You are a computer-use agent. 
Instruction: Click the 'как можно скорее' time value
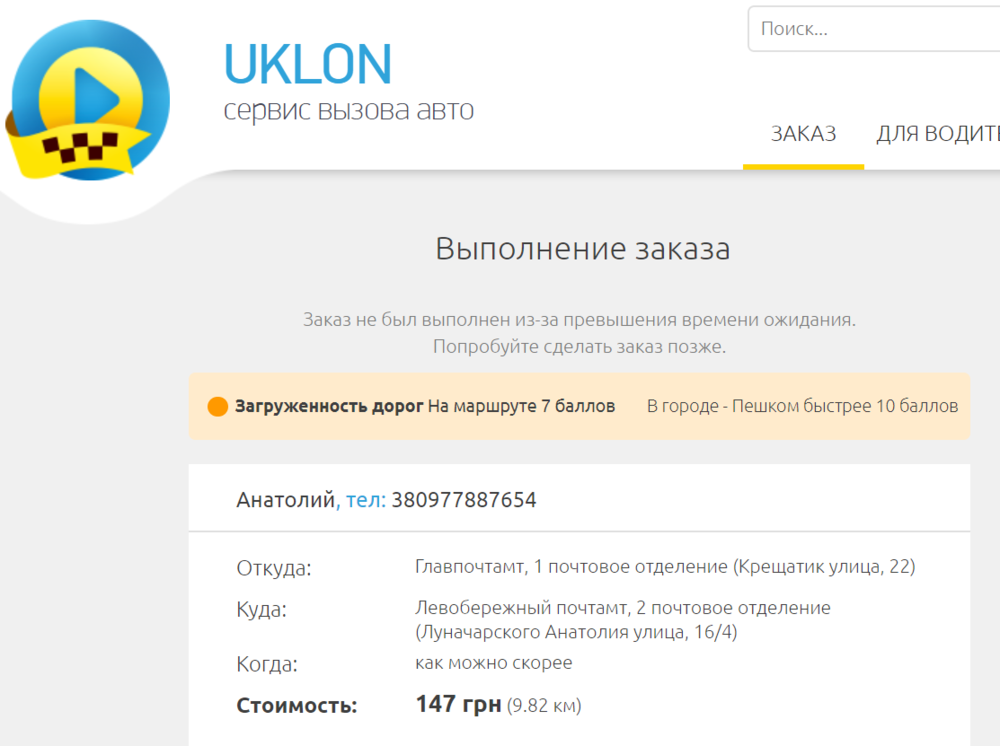click(494, 663)
